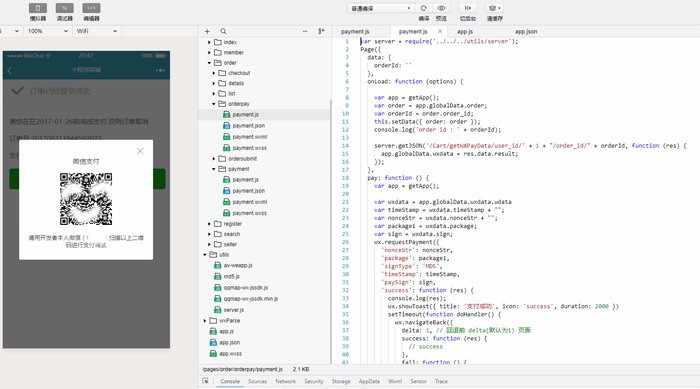Switch to the AppData tab

click(x=369, y=381)
